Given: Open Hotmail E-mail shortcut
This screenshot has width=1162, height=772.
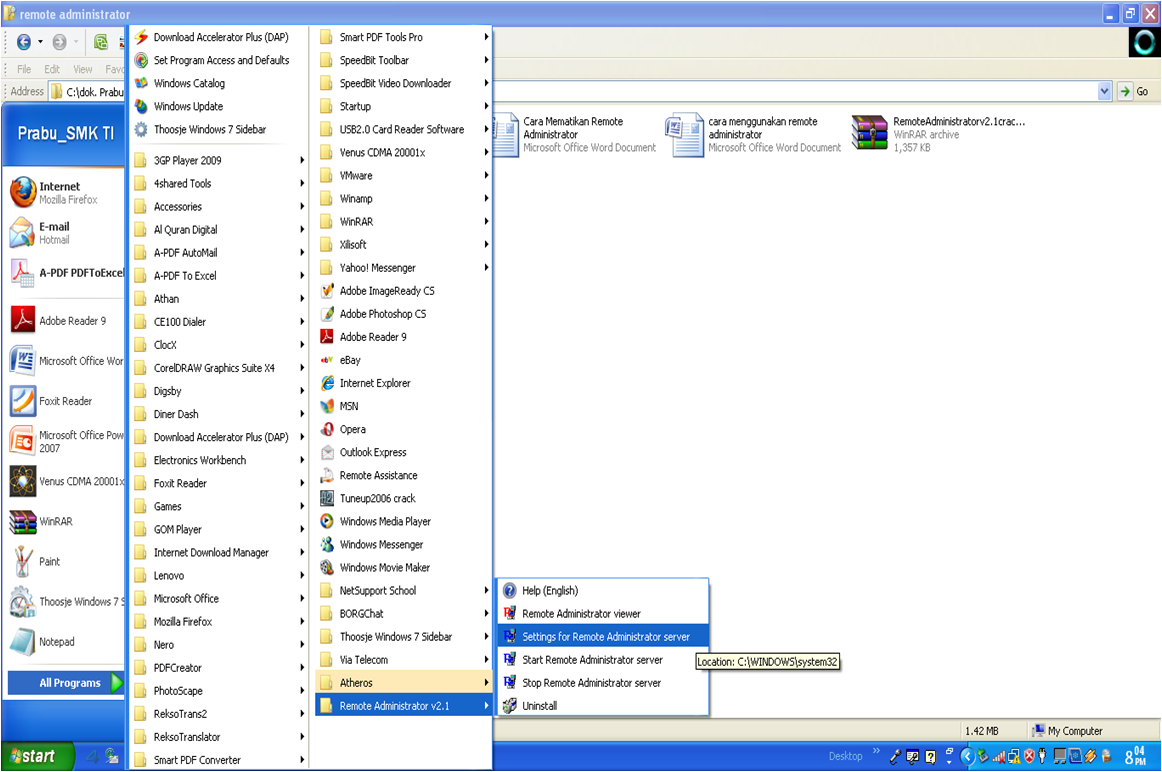Looking at the screenshot, I should tap(65, 233).
